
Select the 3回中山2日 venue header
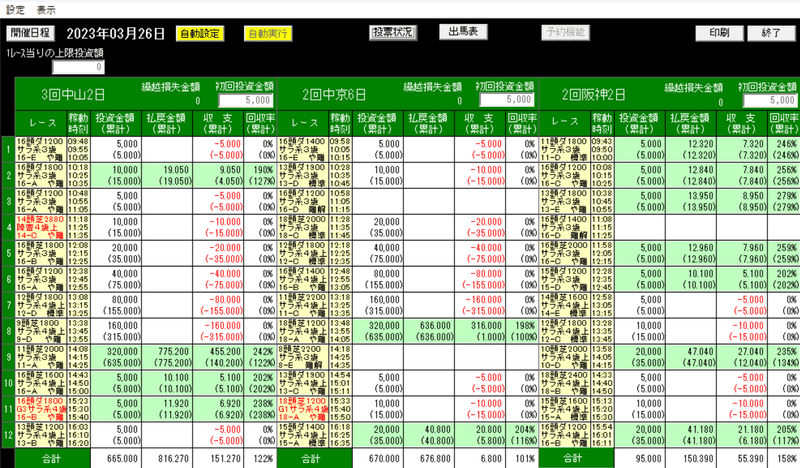pos(73,95)
